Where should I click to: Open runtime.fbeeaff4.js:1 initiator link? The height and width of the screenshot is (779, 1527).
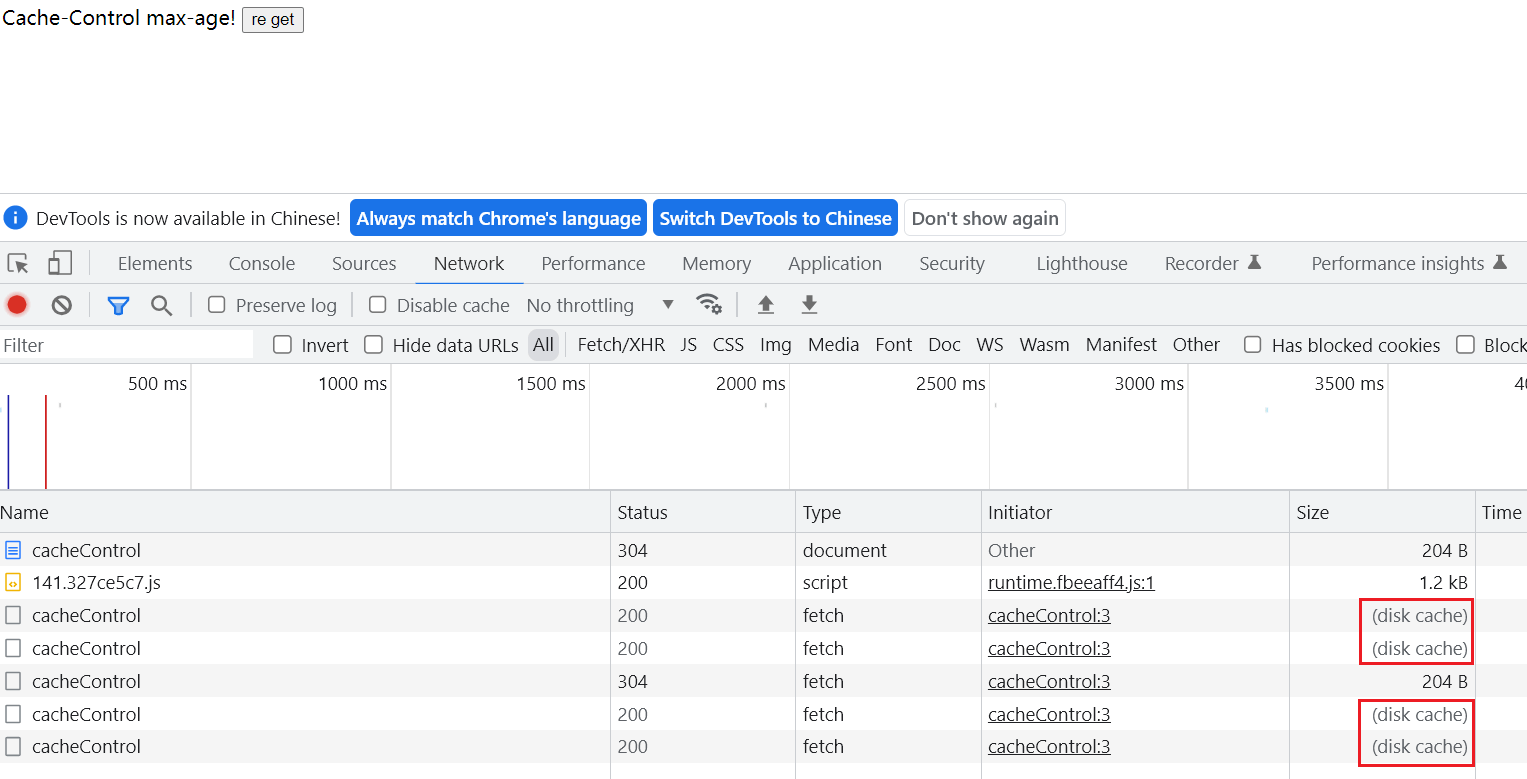pyautogui.click(x=1071, y=582)
